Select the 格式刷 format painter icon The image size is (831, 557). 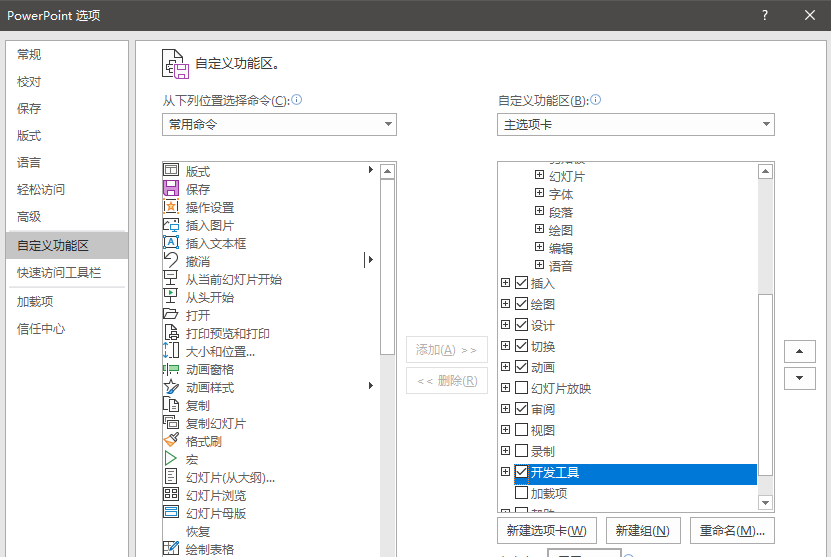tap(171, 440)
